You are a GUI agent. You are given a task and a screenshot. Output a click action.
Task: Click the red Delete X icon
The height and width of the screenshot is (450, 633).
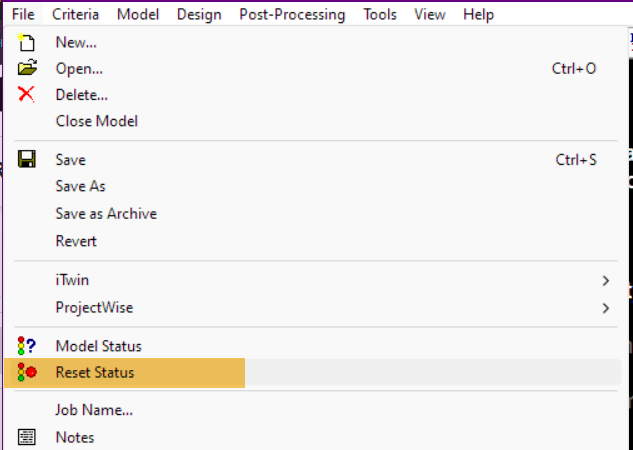point(27,95)
